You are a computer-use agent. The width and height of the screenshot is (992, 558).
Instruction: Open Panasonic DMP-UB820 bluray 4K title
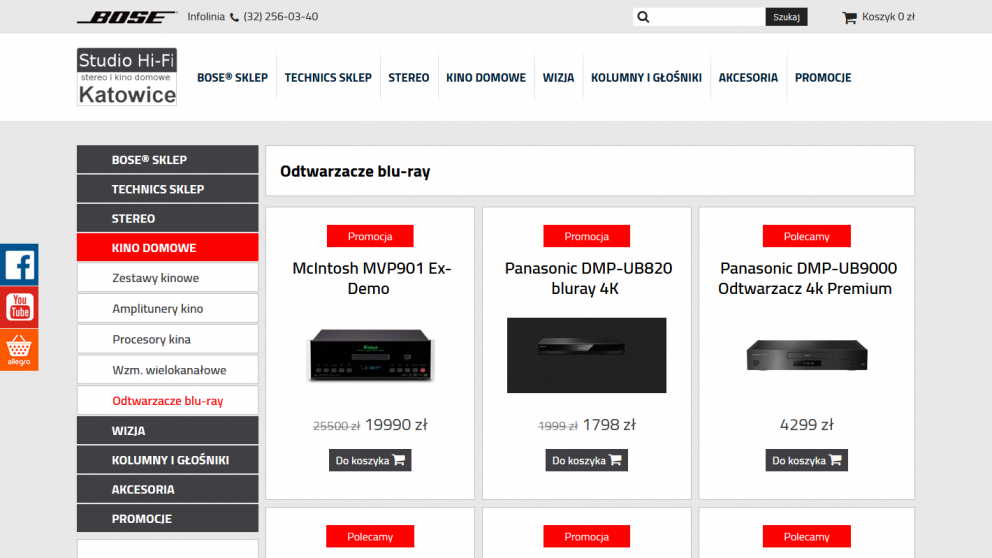click(x=587, y=278)
